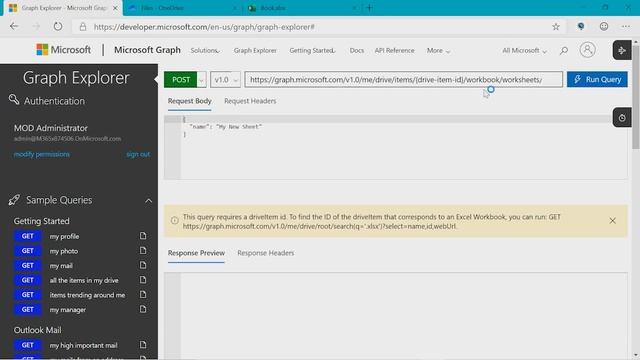The width and height of the screenshot is (640, 360).
Task: Run the GET my manager sample query
Action: coord(27,309)
